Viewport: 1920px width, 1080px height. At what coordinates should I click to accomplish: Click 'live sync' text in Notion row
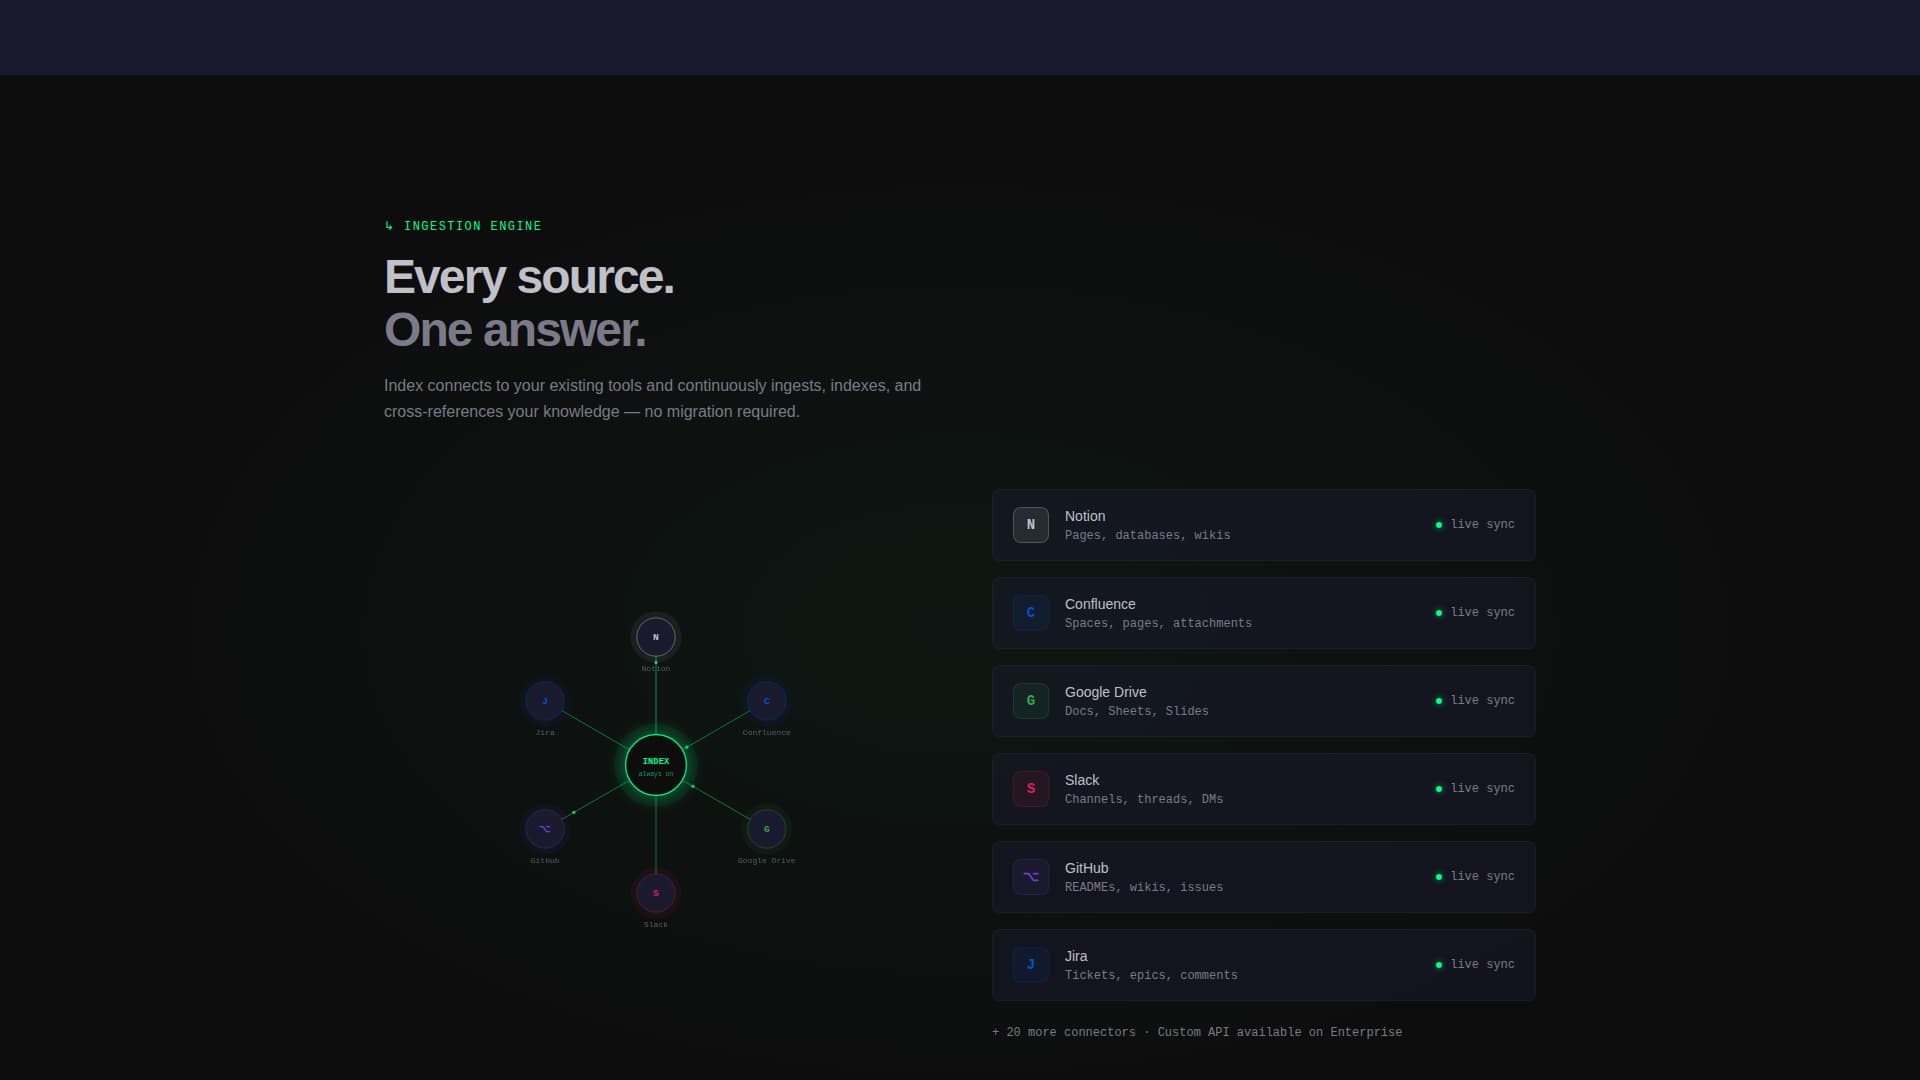(x=1483, y=524)
